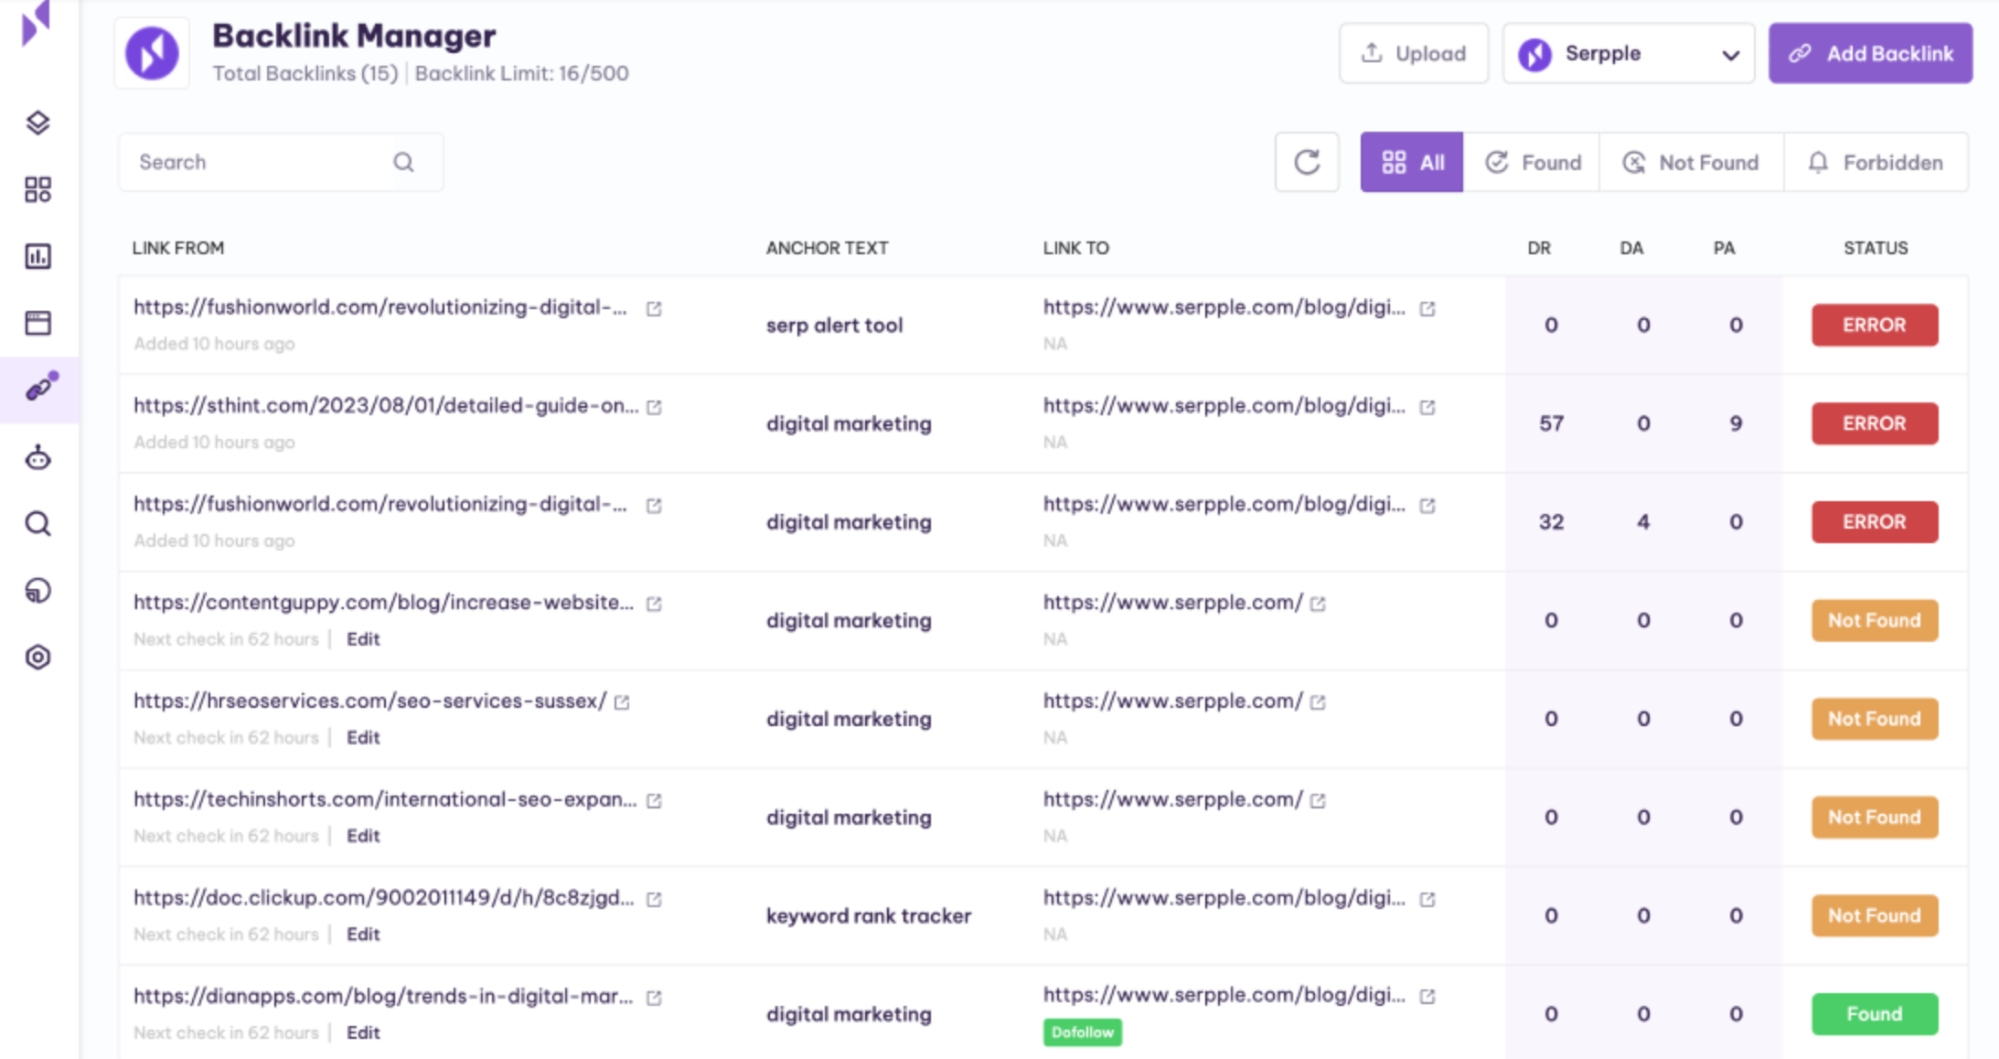Open external link for dianapps.com row
Image resolution: width=1999 pixels, height=1059 pixels.
(654, 998)
